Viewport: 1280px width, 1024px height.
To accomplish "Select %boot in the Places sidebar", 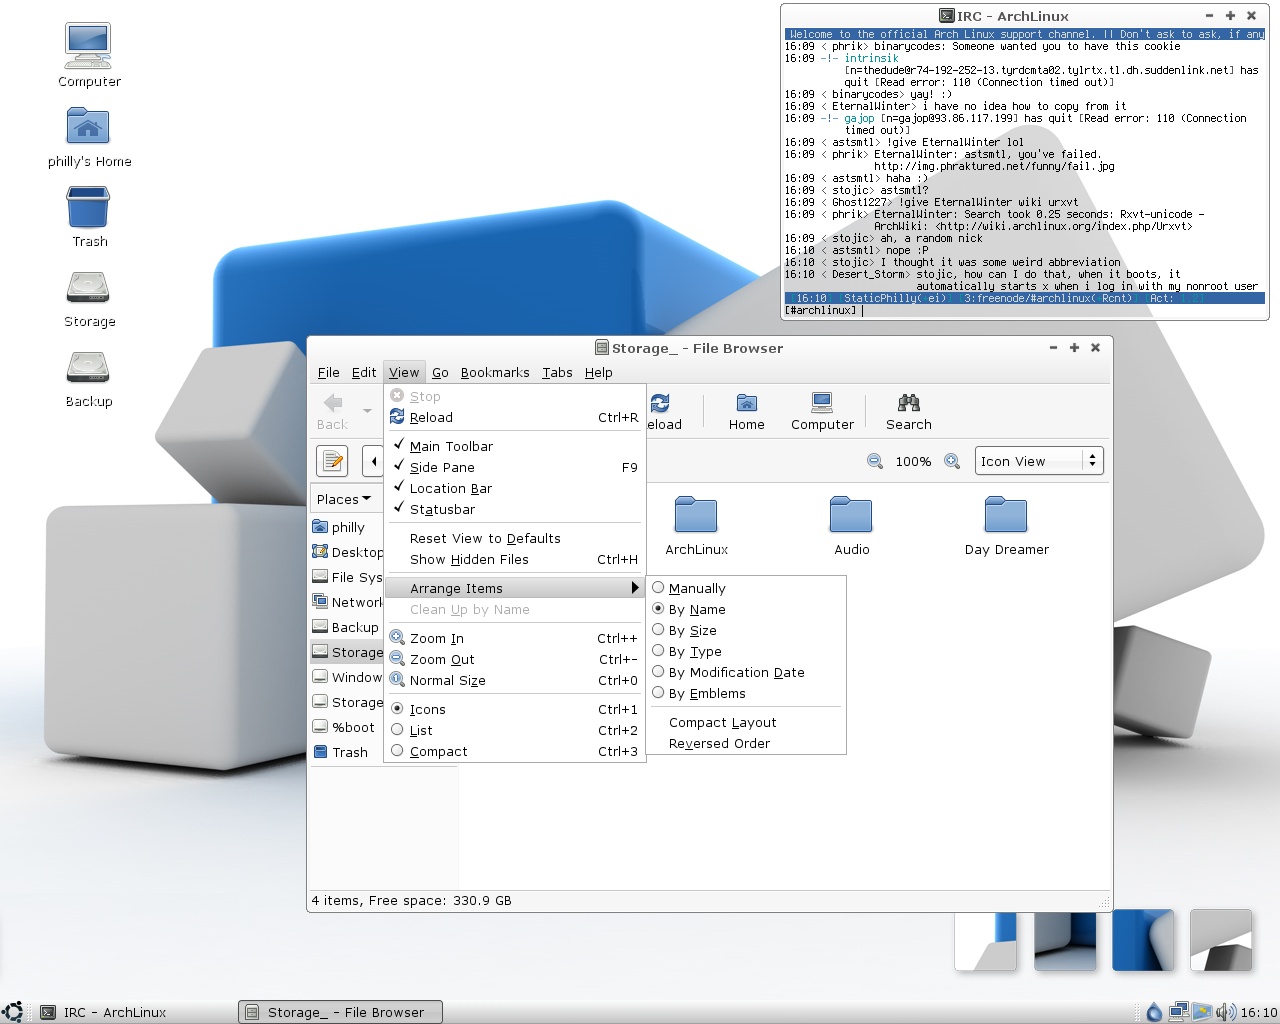I will point(347,727).
